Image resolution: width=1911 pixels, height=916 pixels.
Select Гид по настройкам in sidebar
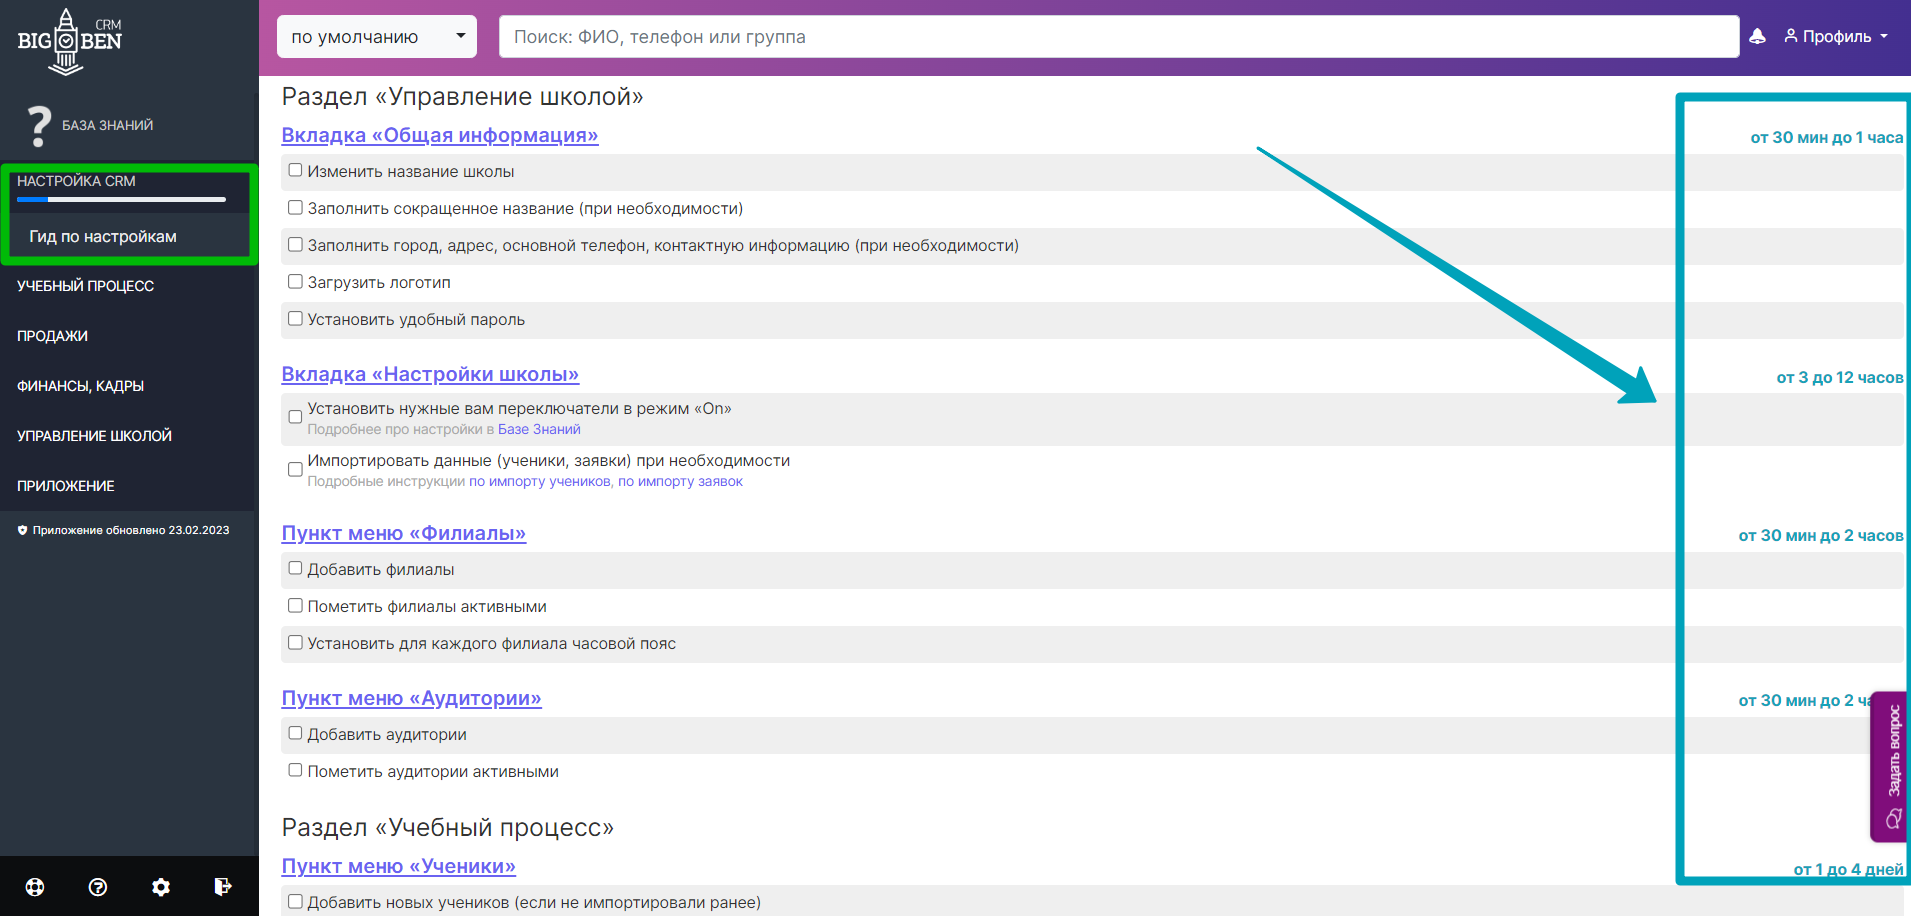(103, 237)
